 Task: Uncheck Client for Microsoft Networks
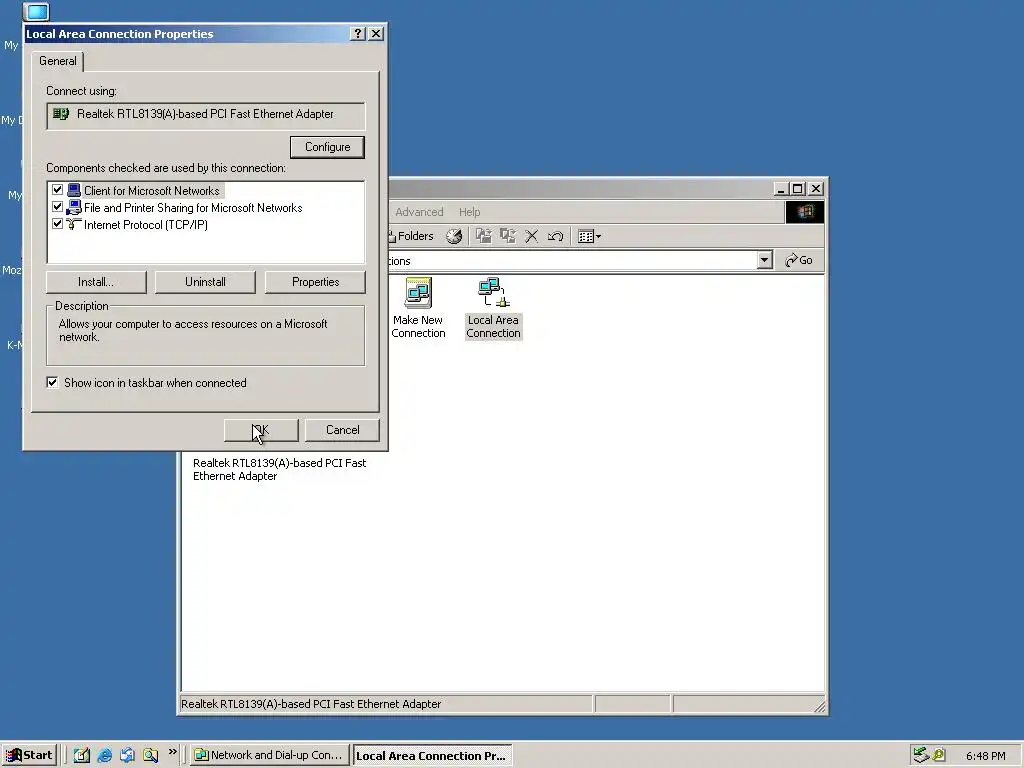click(57, 190)
